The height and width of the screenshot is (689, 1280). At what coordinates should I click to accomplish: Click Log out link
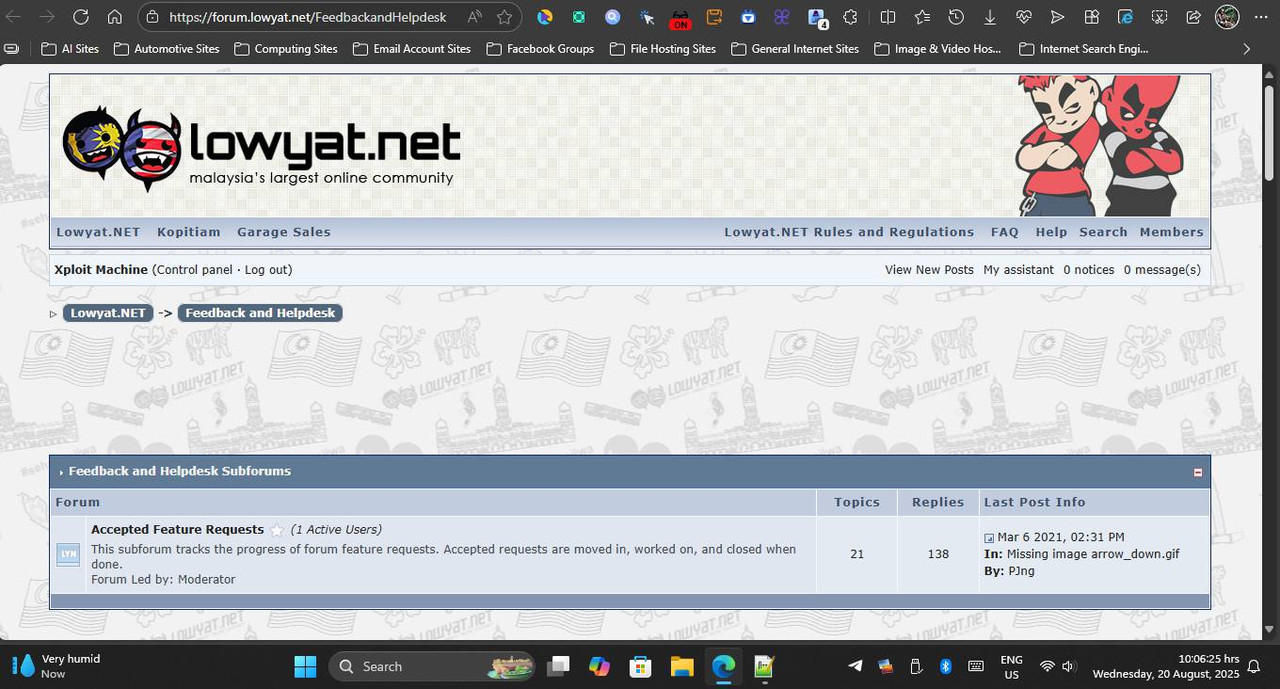coord(266,270)
